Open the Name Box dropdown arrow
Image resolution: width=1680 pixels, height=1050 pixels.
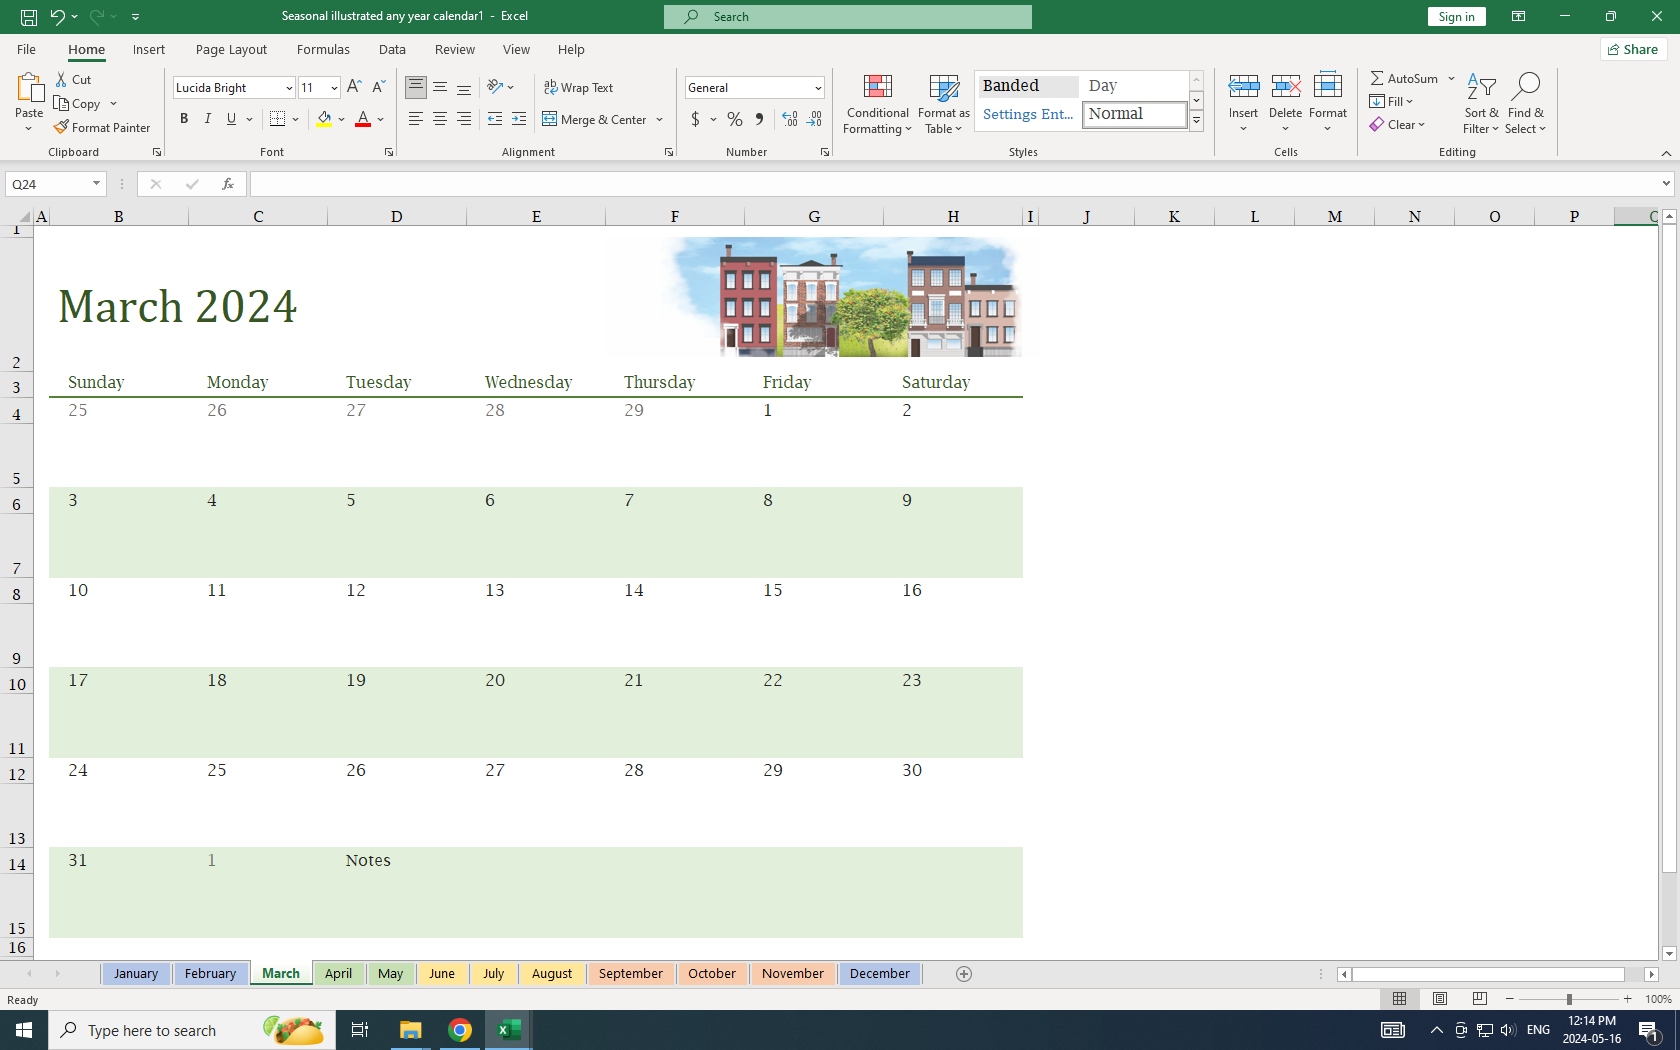[x=96, y=184]
